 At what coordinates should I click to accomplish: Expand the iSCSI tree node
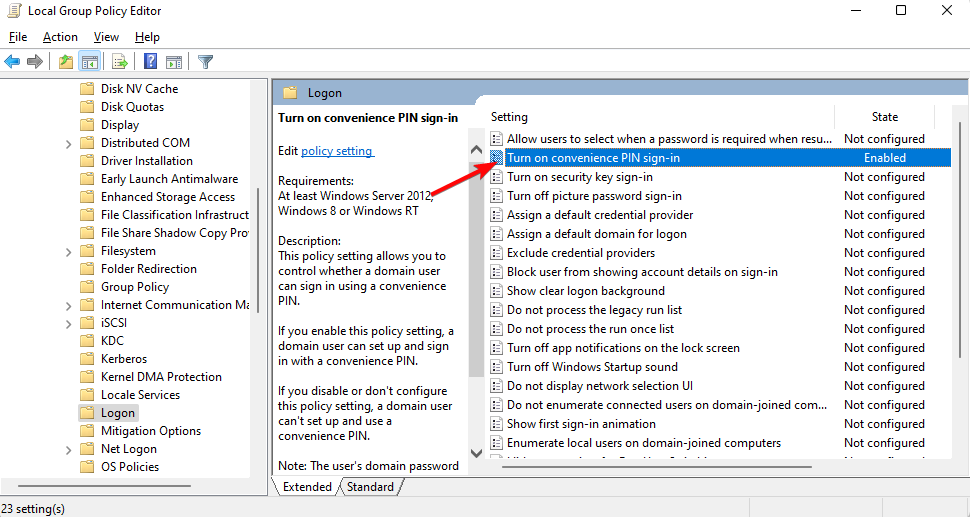pos(69,323)
